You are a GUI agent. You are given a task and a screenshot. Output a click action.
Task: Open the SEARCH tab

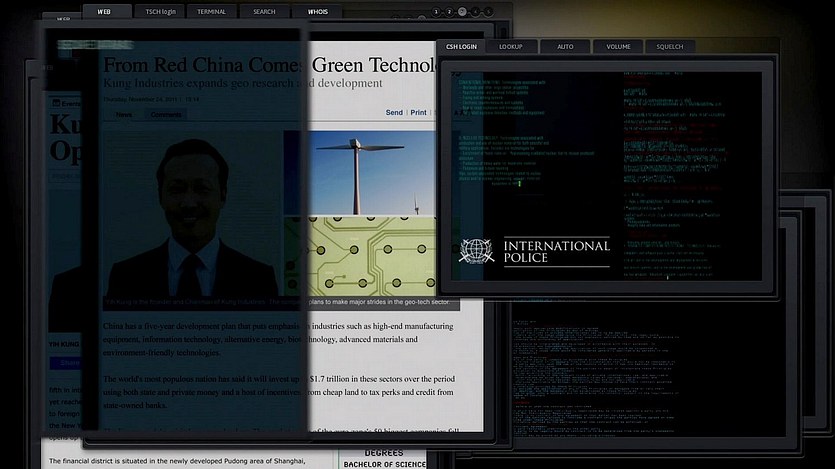(x=264, y=12)
